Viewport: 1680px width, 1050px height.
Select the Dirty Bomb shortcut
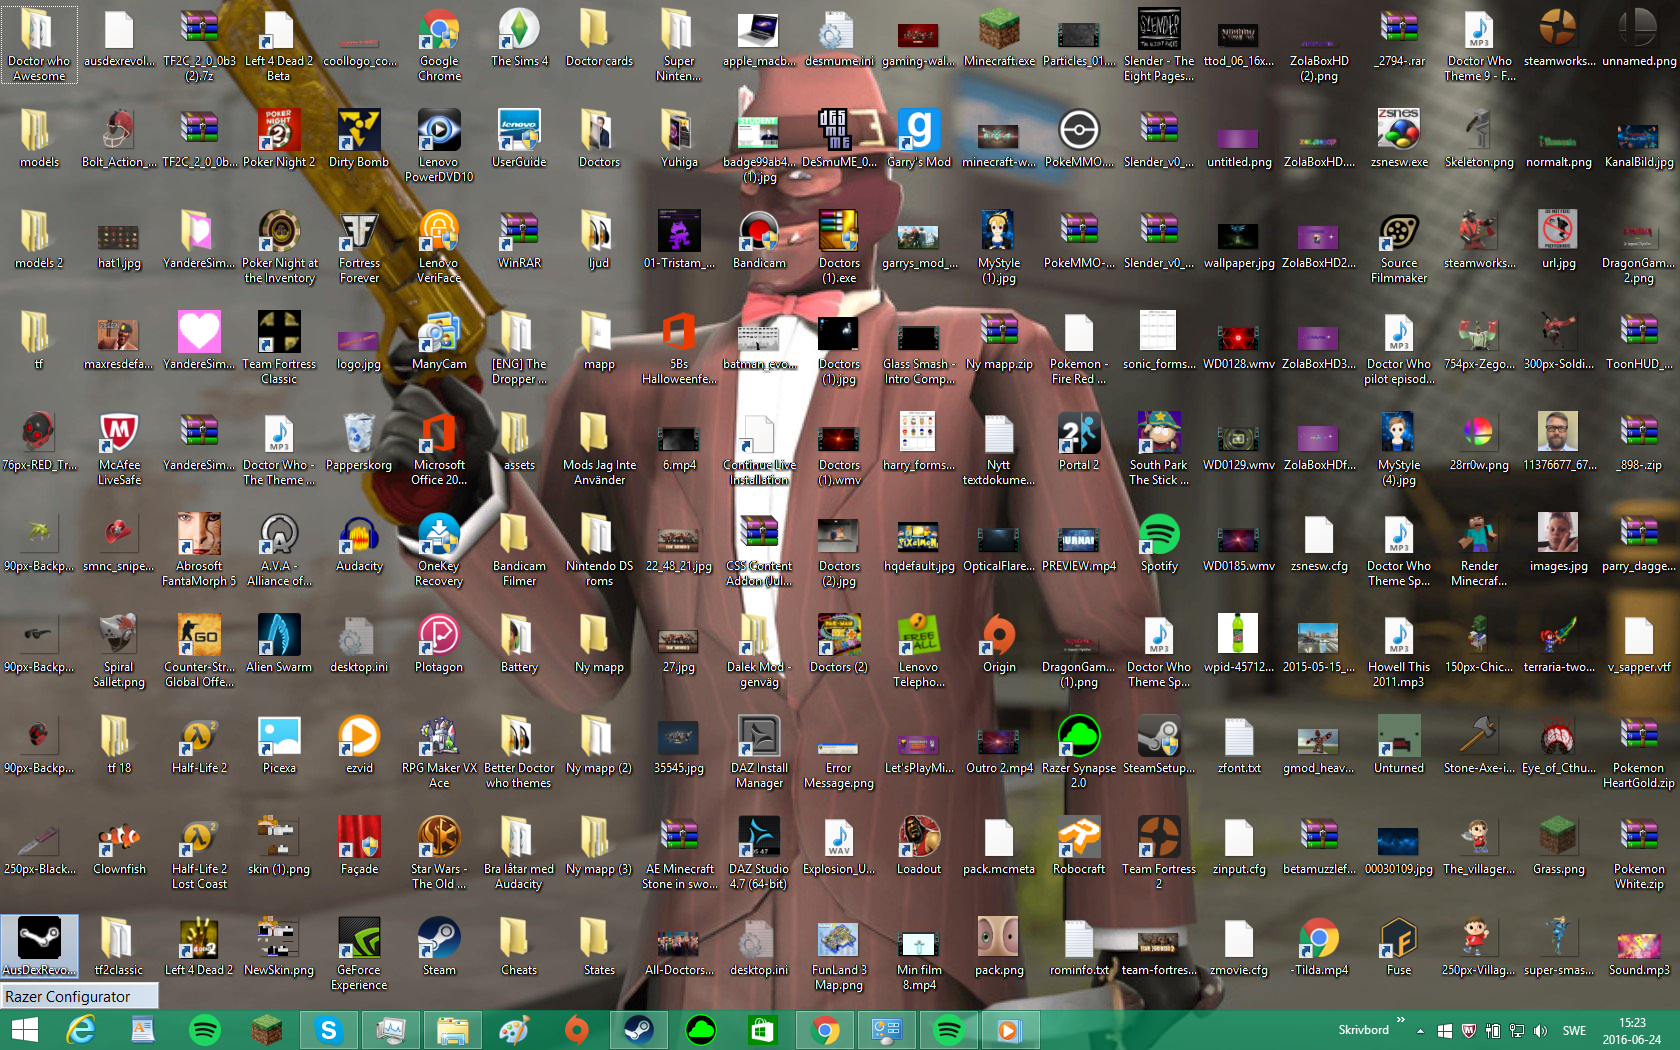(359, 139)
